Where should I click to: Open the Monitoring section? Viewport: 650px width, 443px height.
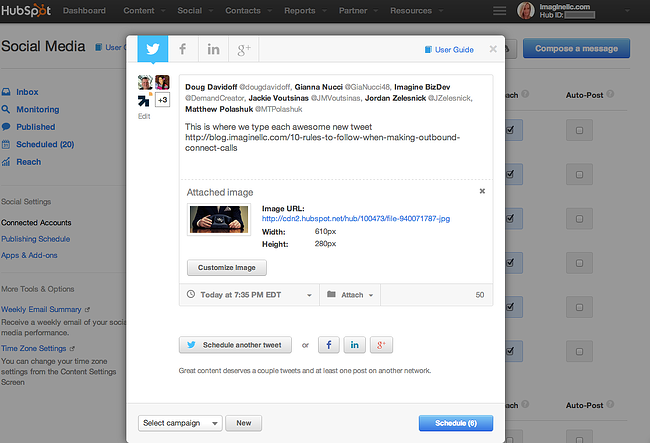coord(38,109)
